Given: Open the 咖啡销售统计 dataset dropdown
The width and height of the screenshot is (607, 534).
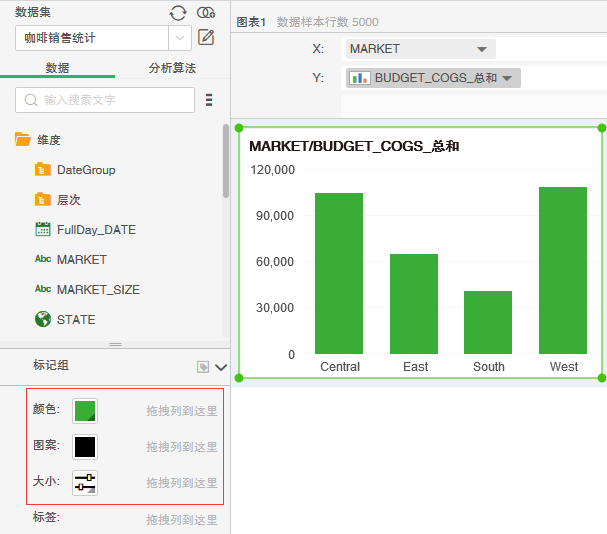Looking at the screenshot, I should pos(179,39).
